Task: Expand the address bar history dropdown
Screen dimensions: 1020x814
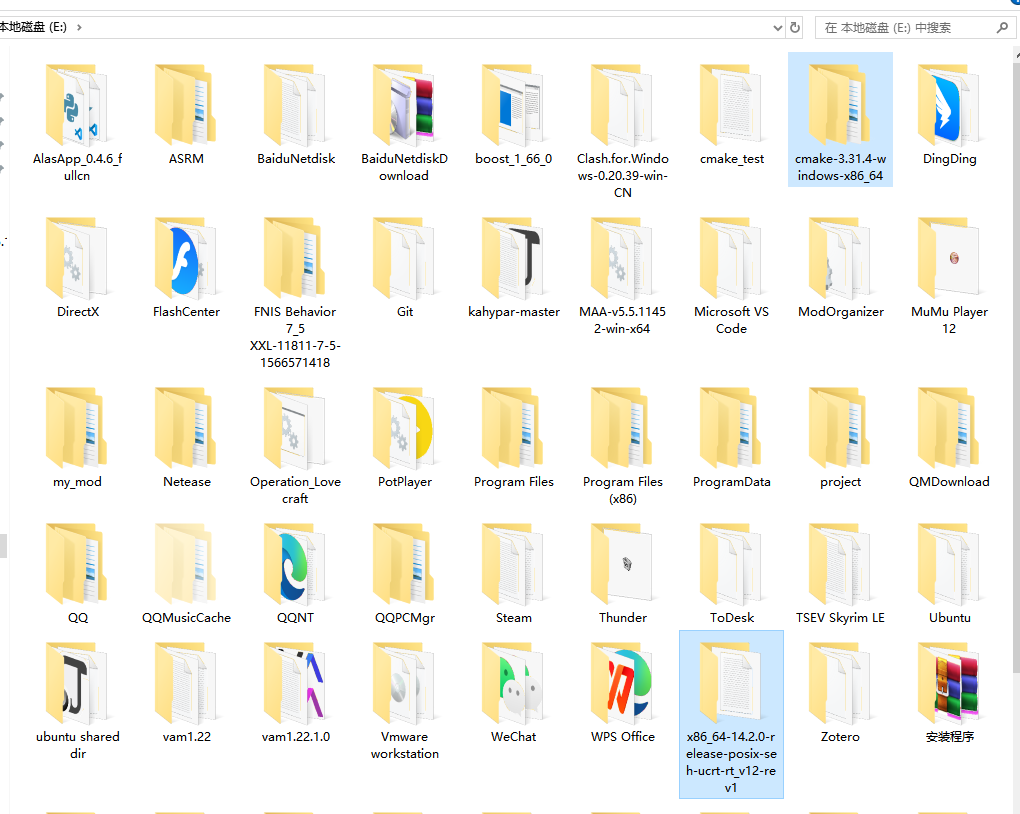Action: (x=777, y=27)
